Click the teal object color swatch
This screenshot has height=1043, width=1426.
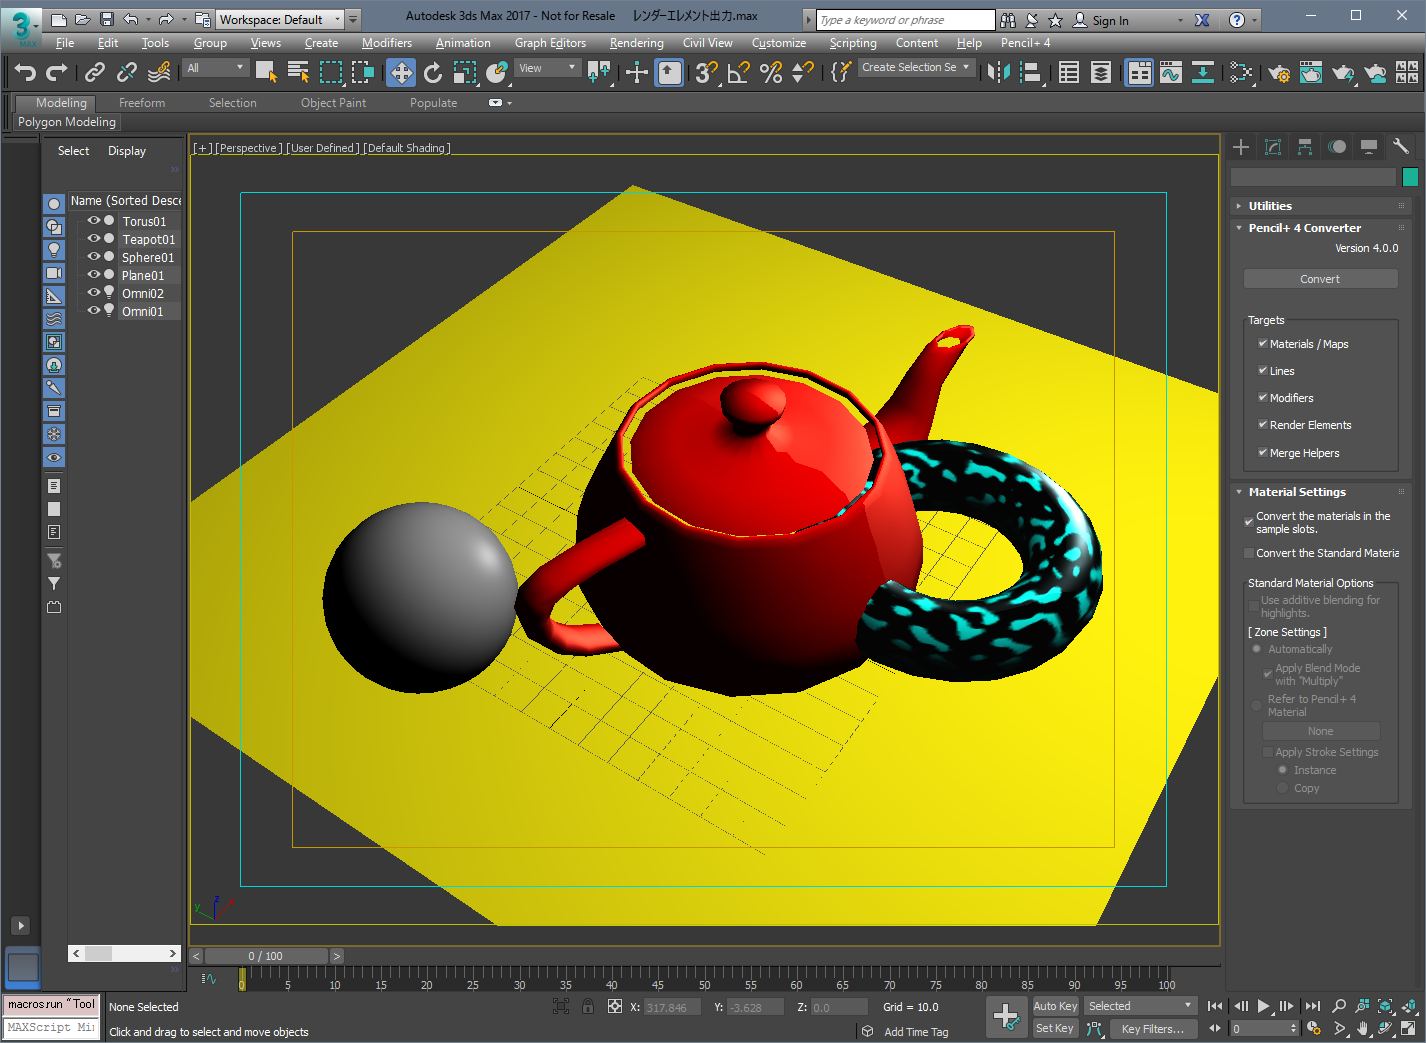[1410, 177]
